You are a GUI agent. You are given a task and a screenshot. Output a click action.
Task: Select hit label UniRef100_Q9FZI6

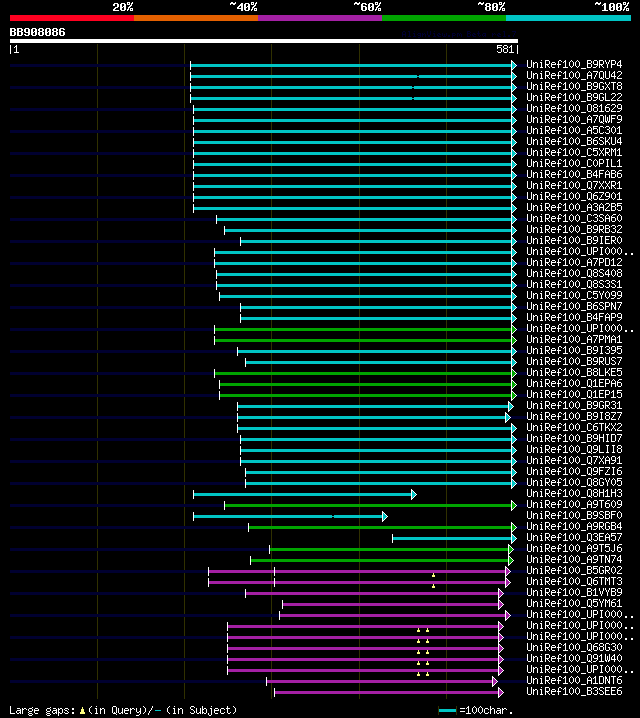pyautogui.click(x=574, y=471)
